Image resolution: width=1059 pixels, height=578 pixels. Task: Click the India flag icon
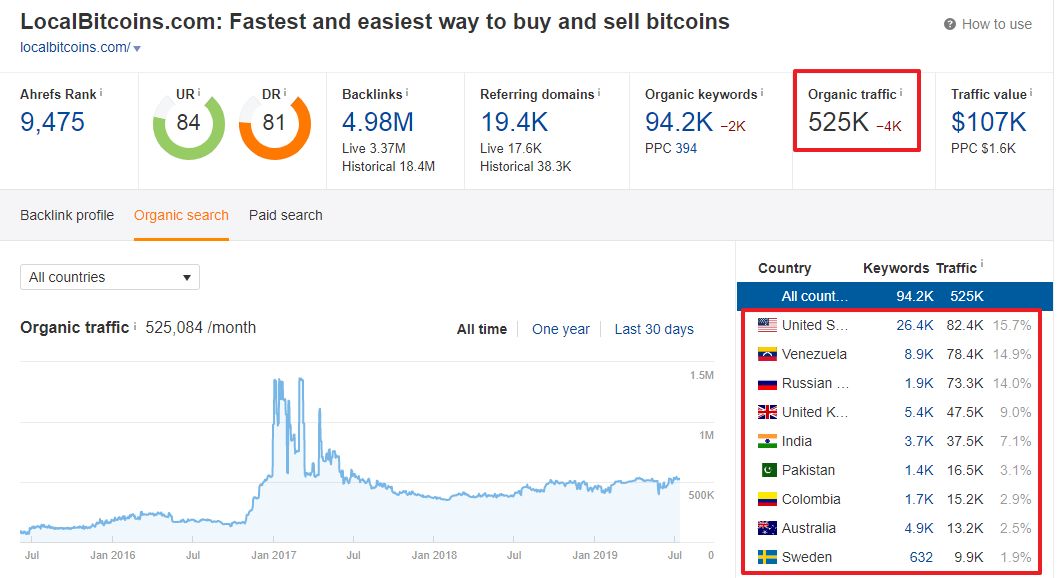(767, 442)
